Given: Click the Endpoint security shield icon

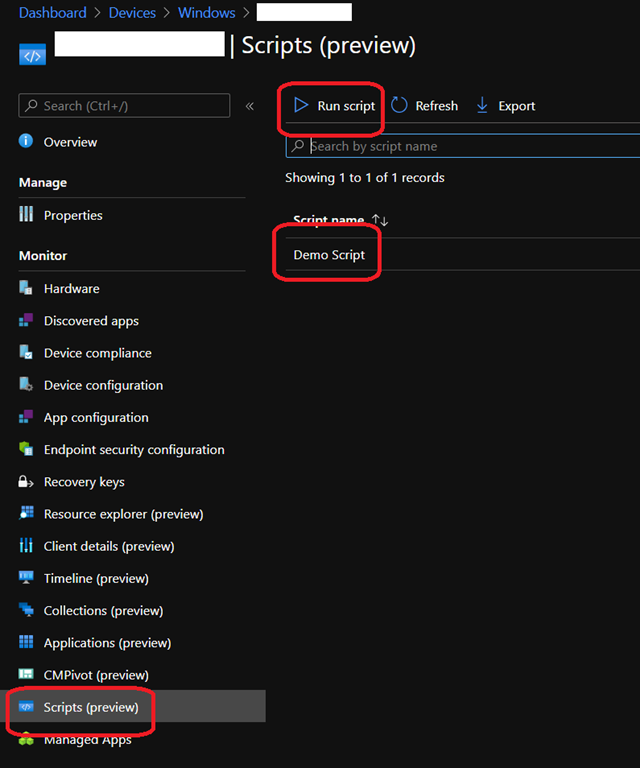Looking at the screenshot, I should click(x=26, y=450).
